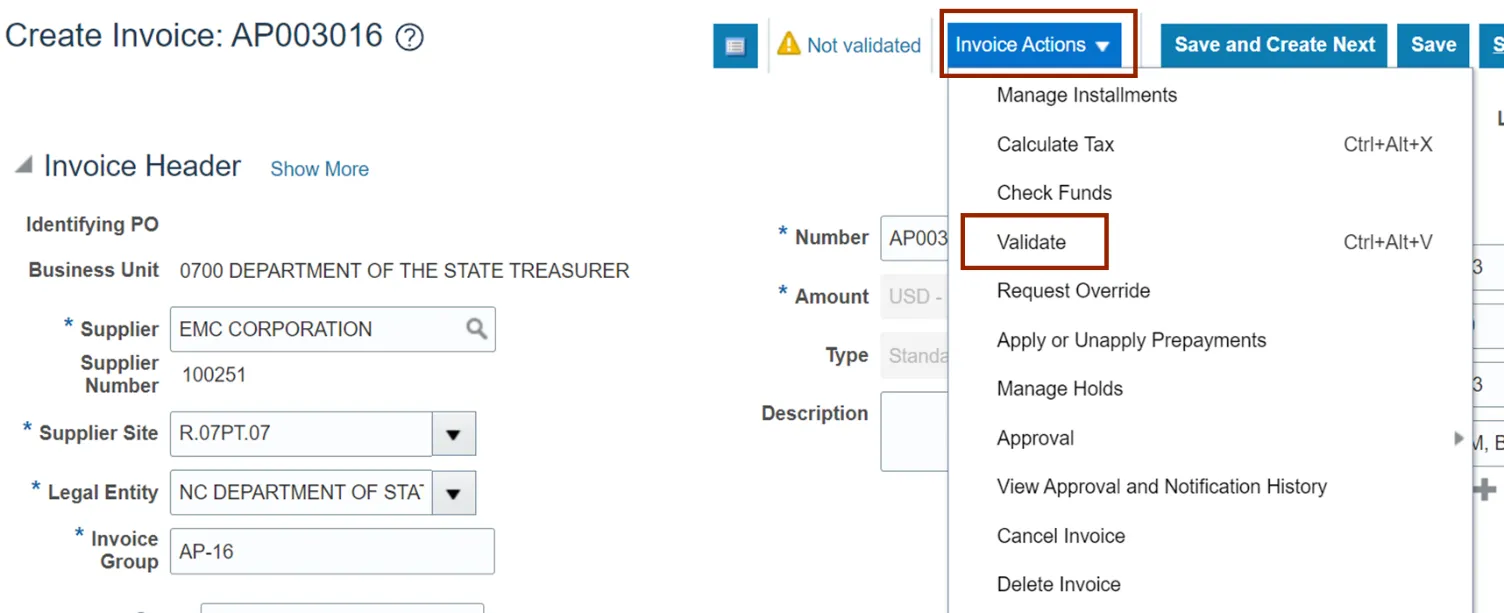This screenshot has height=613, width=1504.
Task: Click the Supplier search magnifier icon
Action: [x=477, y=329]
